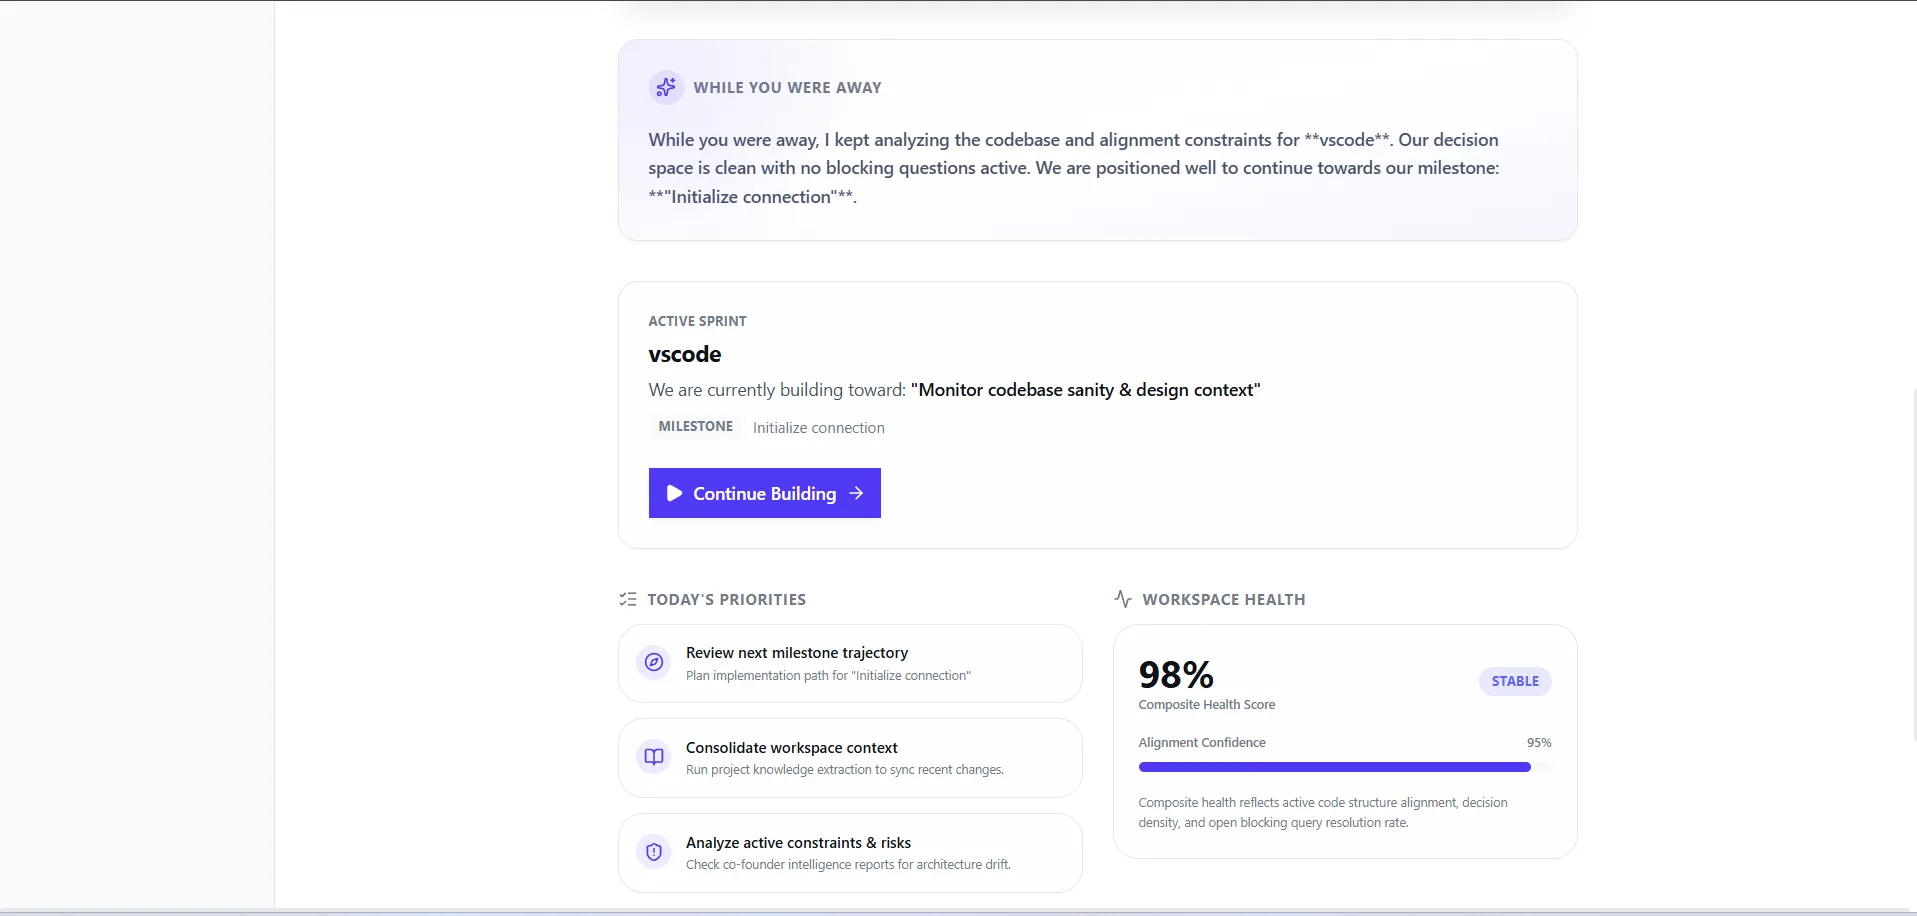Open Analyze active constraints & risks card

coord(850,853)
